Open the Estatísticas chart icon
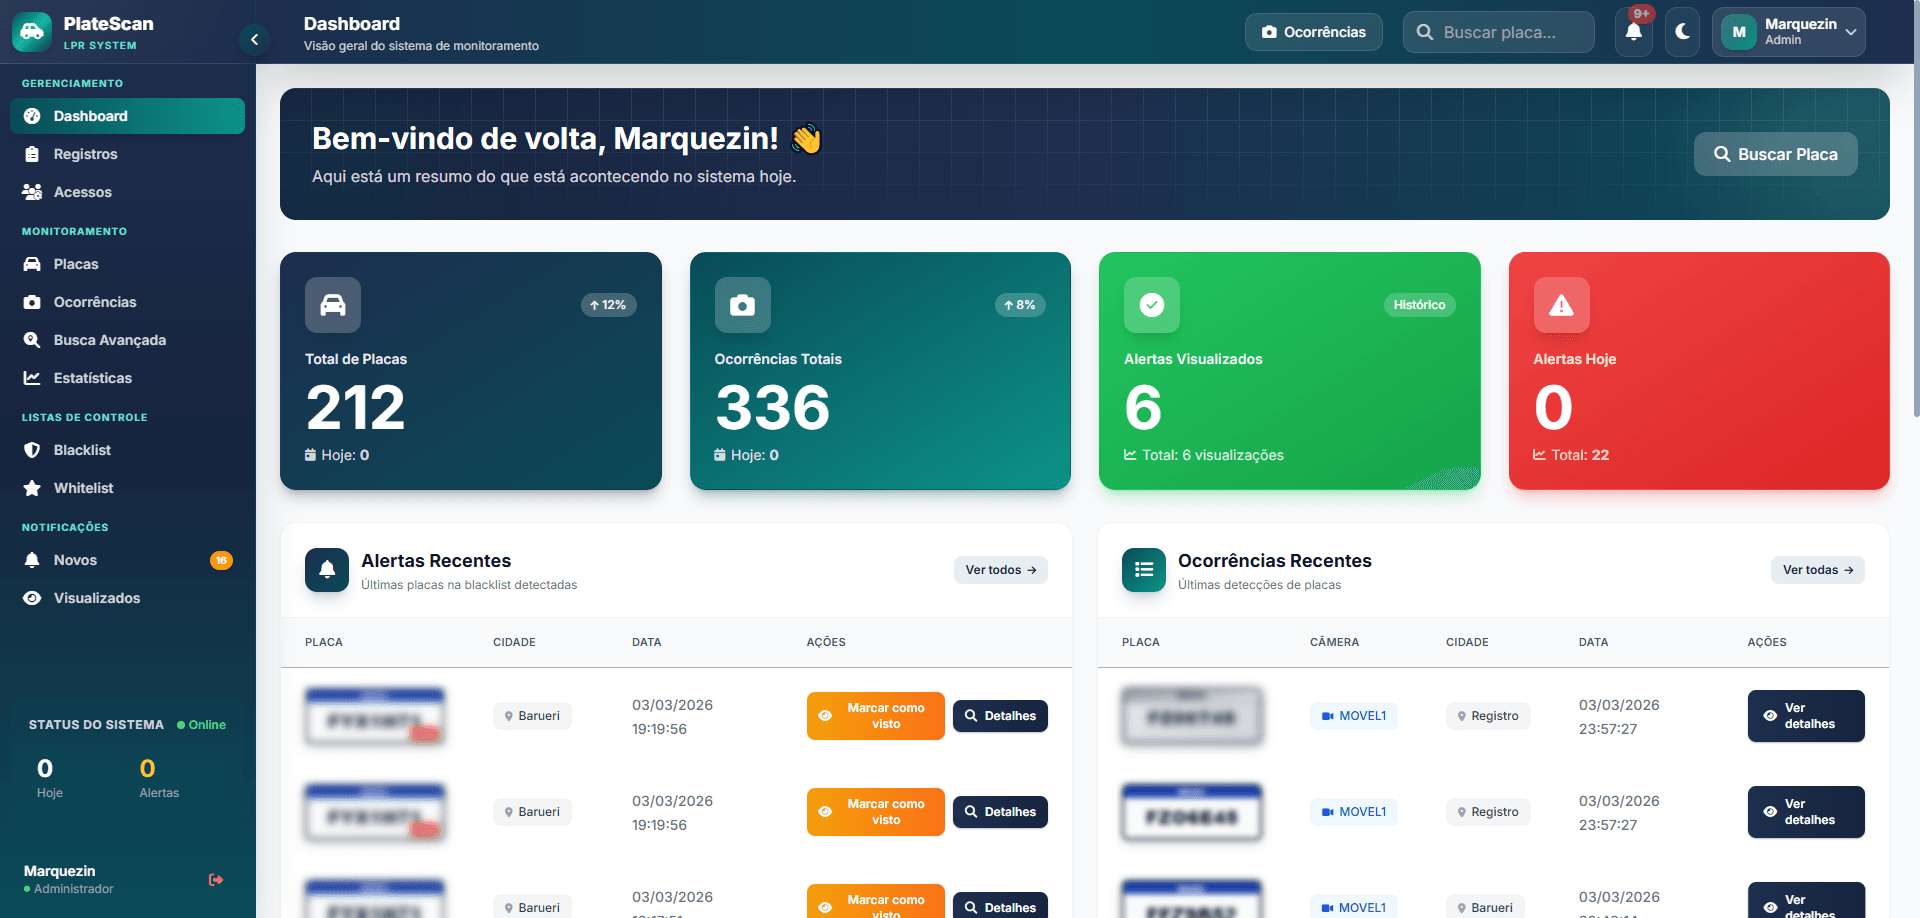 click(33, 378)
